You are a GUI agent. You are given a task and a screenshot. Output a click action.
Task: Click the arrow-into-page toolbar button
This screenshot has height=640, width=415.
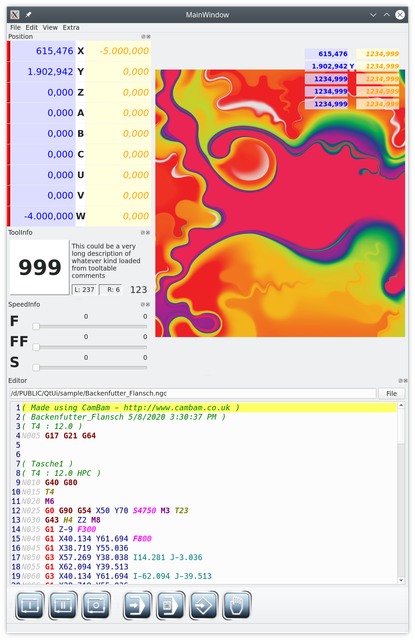(x=137, y=606)
